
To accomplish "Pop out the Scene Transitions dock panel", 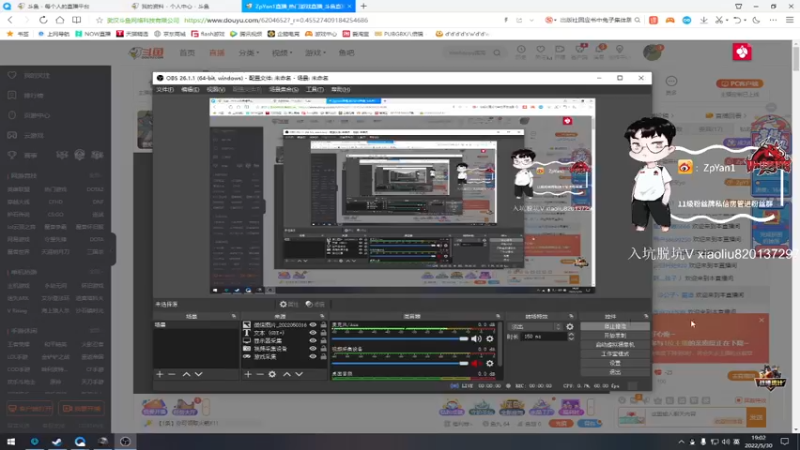I will [571, 316].
